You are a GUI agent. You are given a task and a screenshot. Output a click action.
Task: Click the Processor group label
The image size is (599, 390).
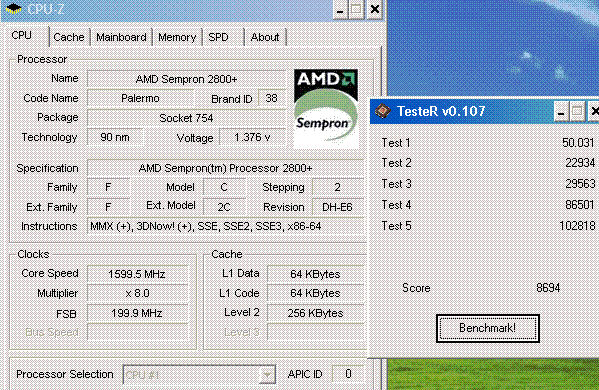(42, 59)
